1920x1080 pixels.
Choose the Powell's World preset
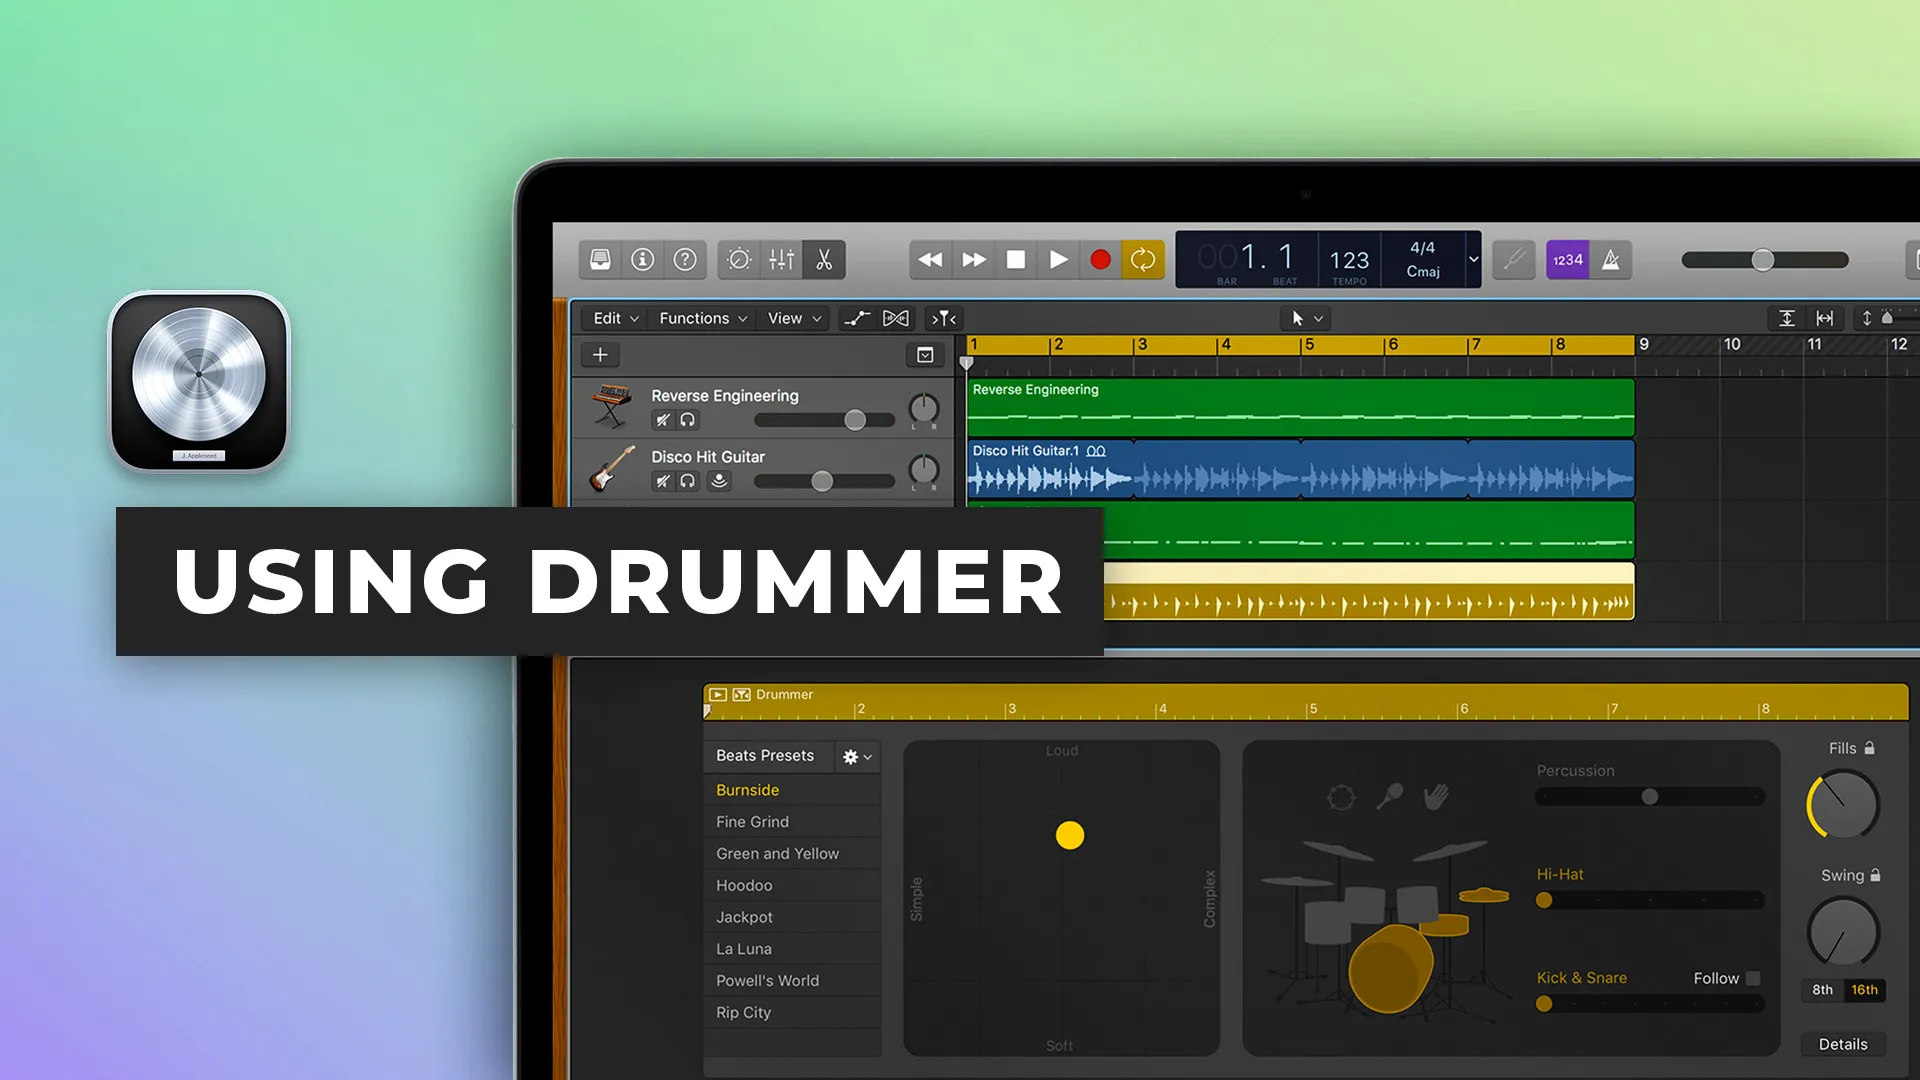coord(792,981)
